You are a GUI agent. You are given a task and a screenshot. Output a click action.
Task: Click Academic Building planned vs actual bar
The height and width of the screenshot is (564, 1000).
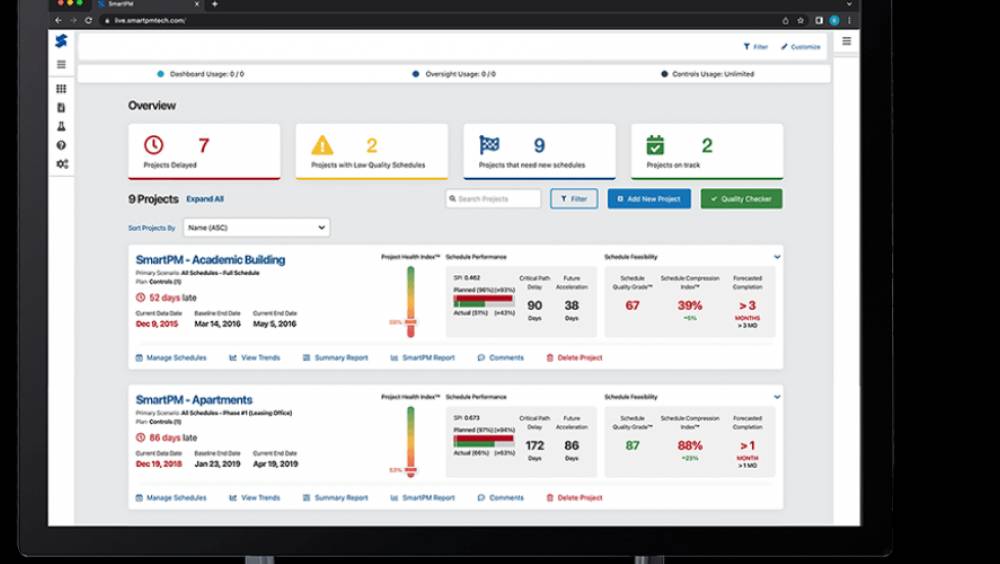tap(483, 301)
